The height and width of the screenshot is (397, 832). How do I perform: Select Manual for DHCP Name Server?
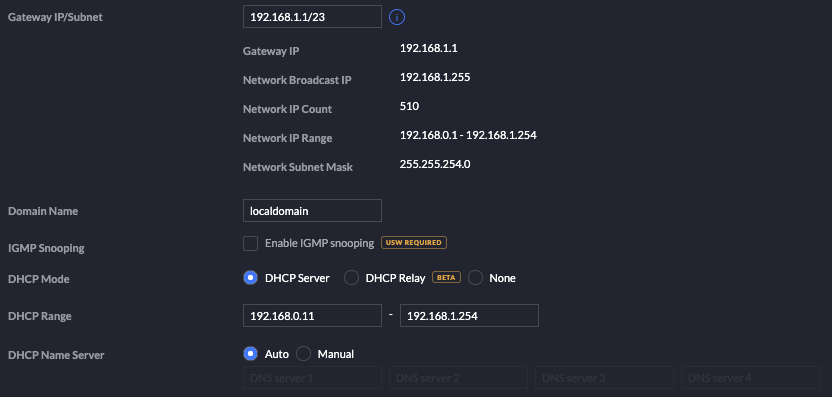pyautogui.click(x=304, y=354)
